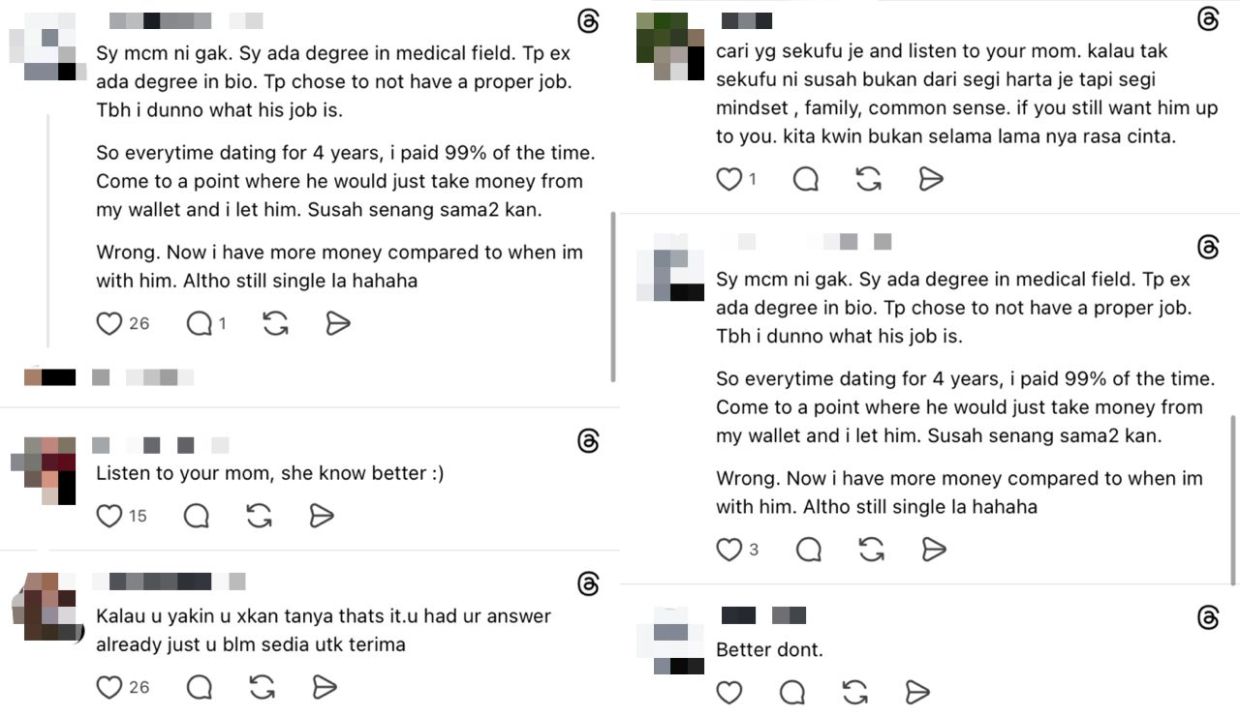Open Threads logo on "Better dont." comment

pos(1208,618)
